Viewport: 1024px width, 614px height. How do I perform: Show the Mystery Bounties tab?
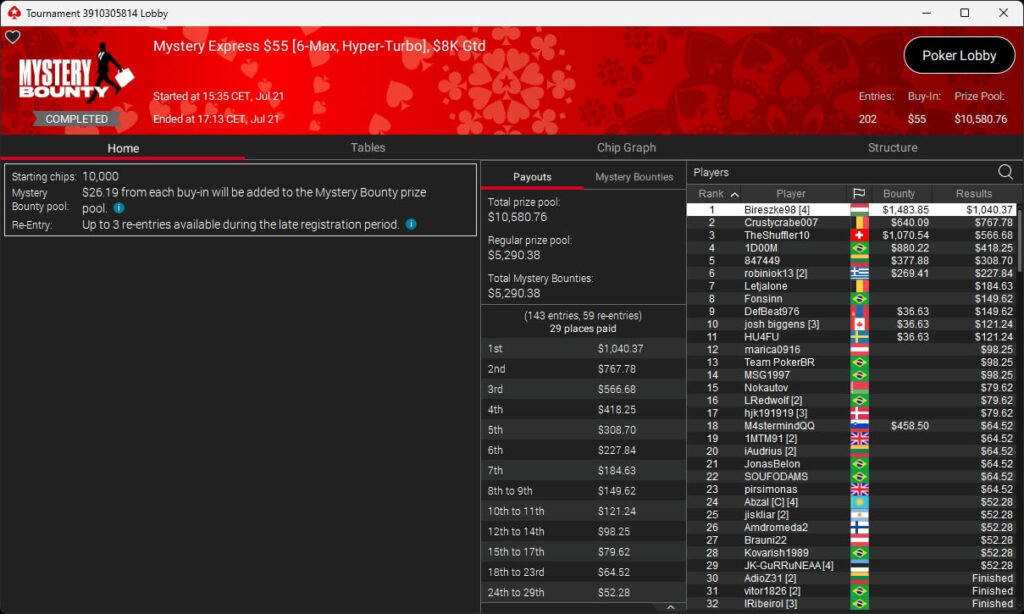pyautogui.click(x=634, y=177)
